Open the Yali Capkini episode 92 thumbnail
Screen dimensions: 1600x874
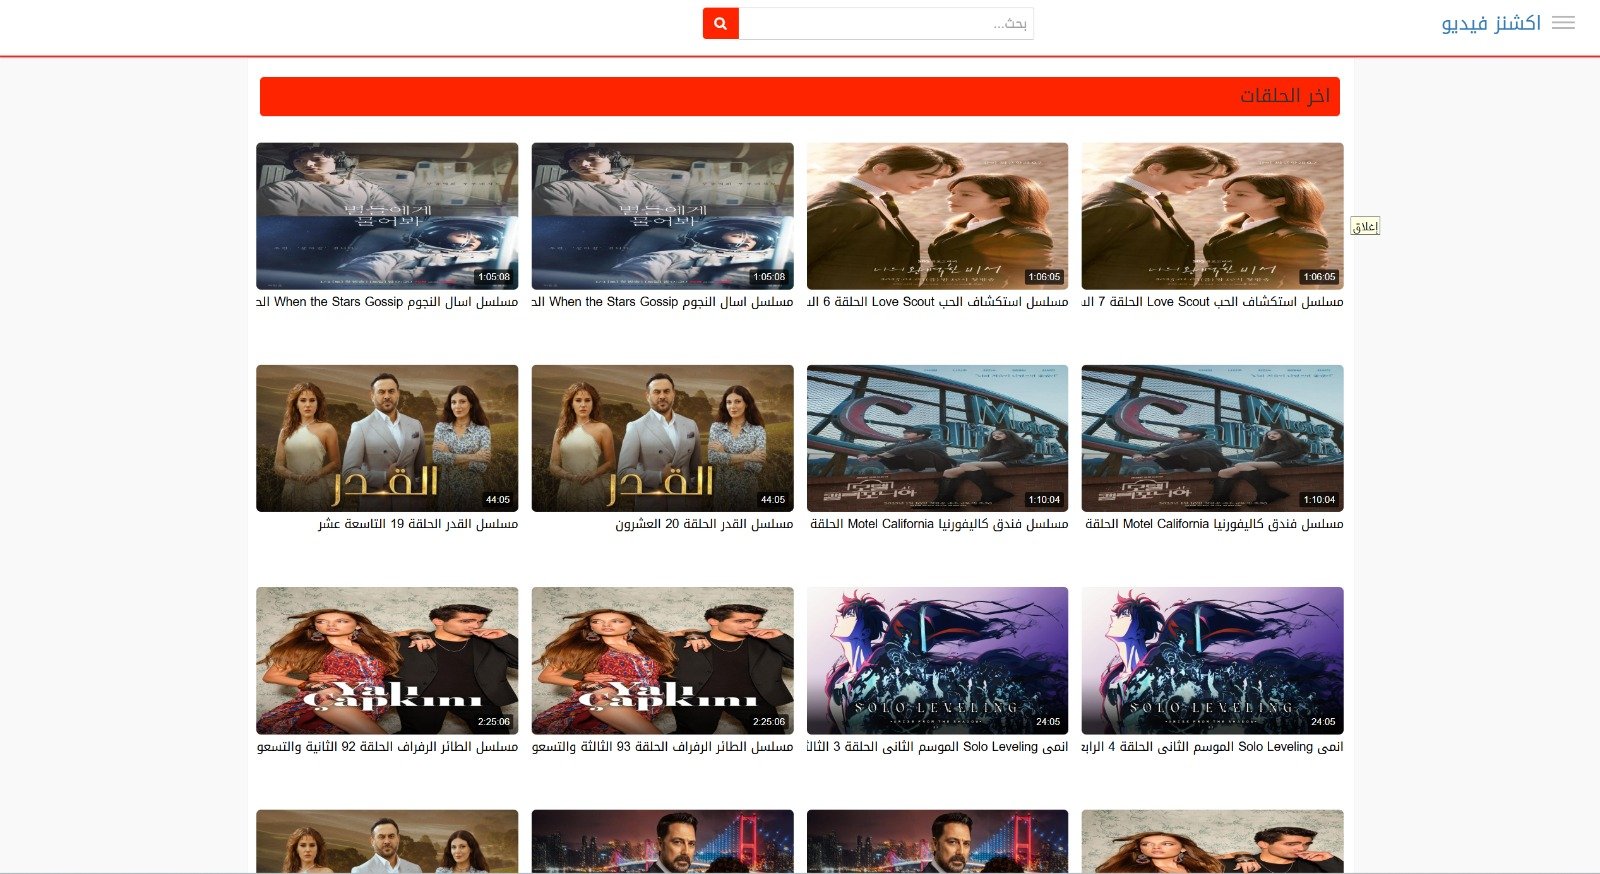pyautogui.click(x=387, y=660)
